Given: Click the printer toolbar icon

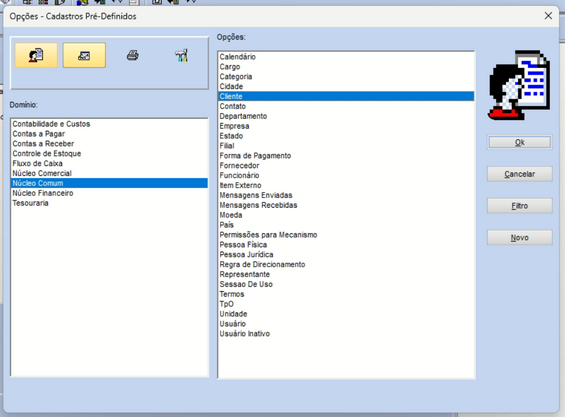Looking at the screenshot, I should 133,55.
